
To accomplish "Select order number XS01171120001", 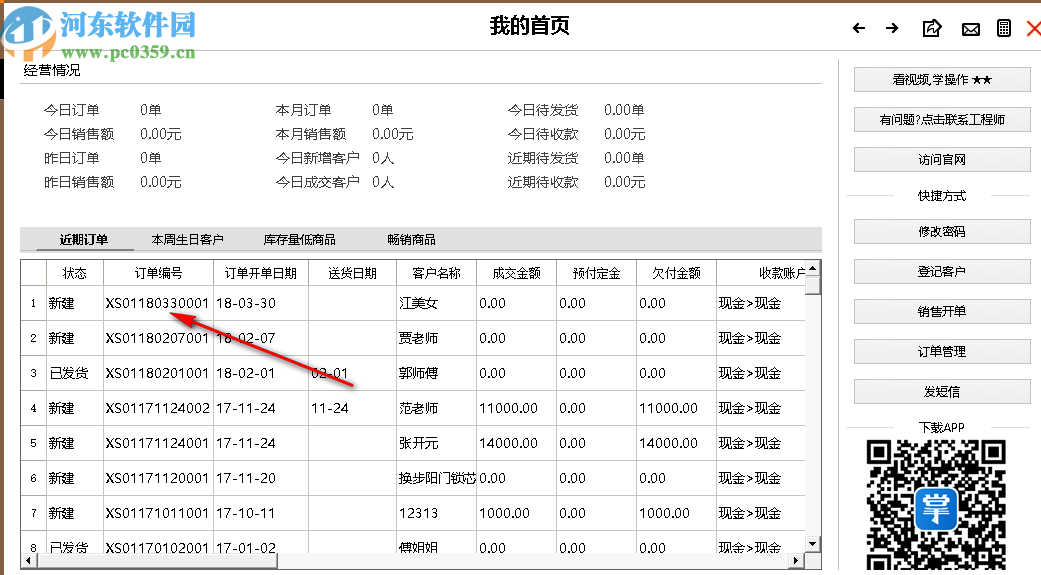I will click(157, 478).
